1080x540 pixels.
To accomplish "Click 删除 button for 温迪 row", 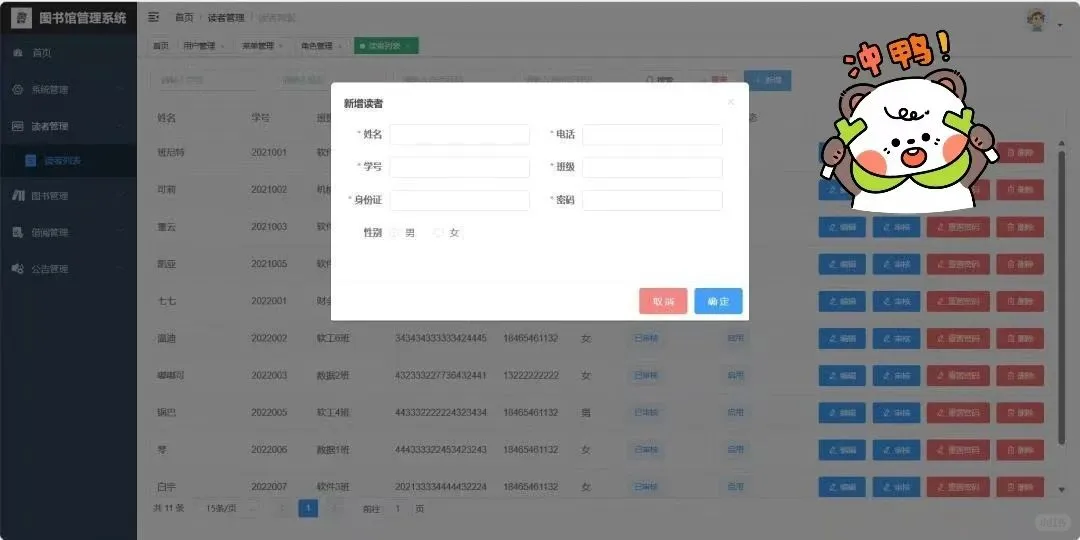I will [x=1020, y=339].
